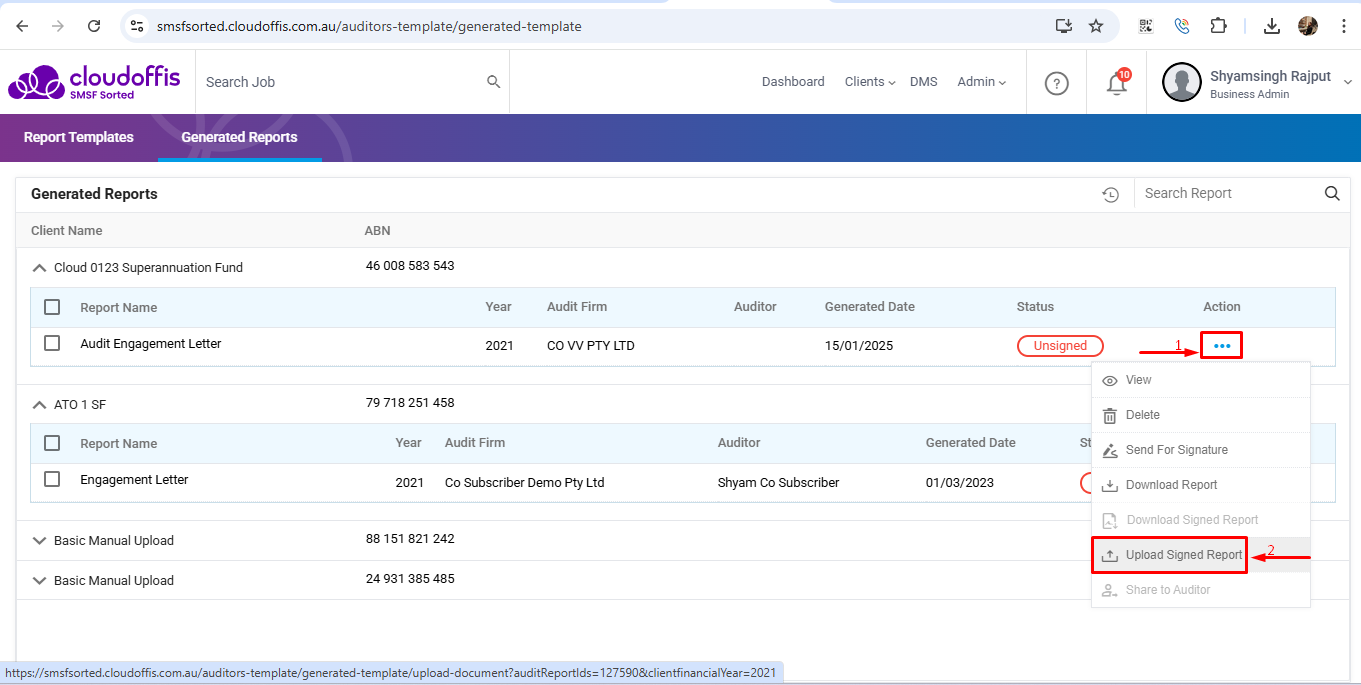Select Download Signed Report option

click(1201, 520)
